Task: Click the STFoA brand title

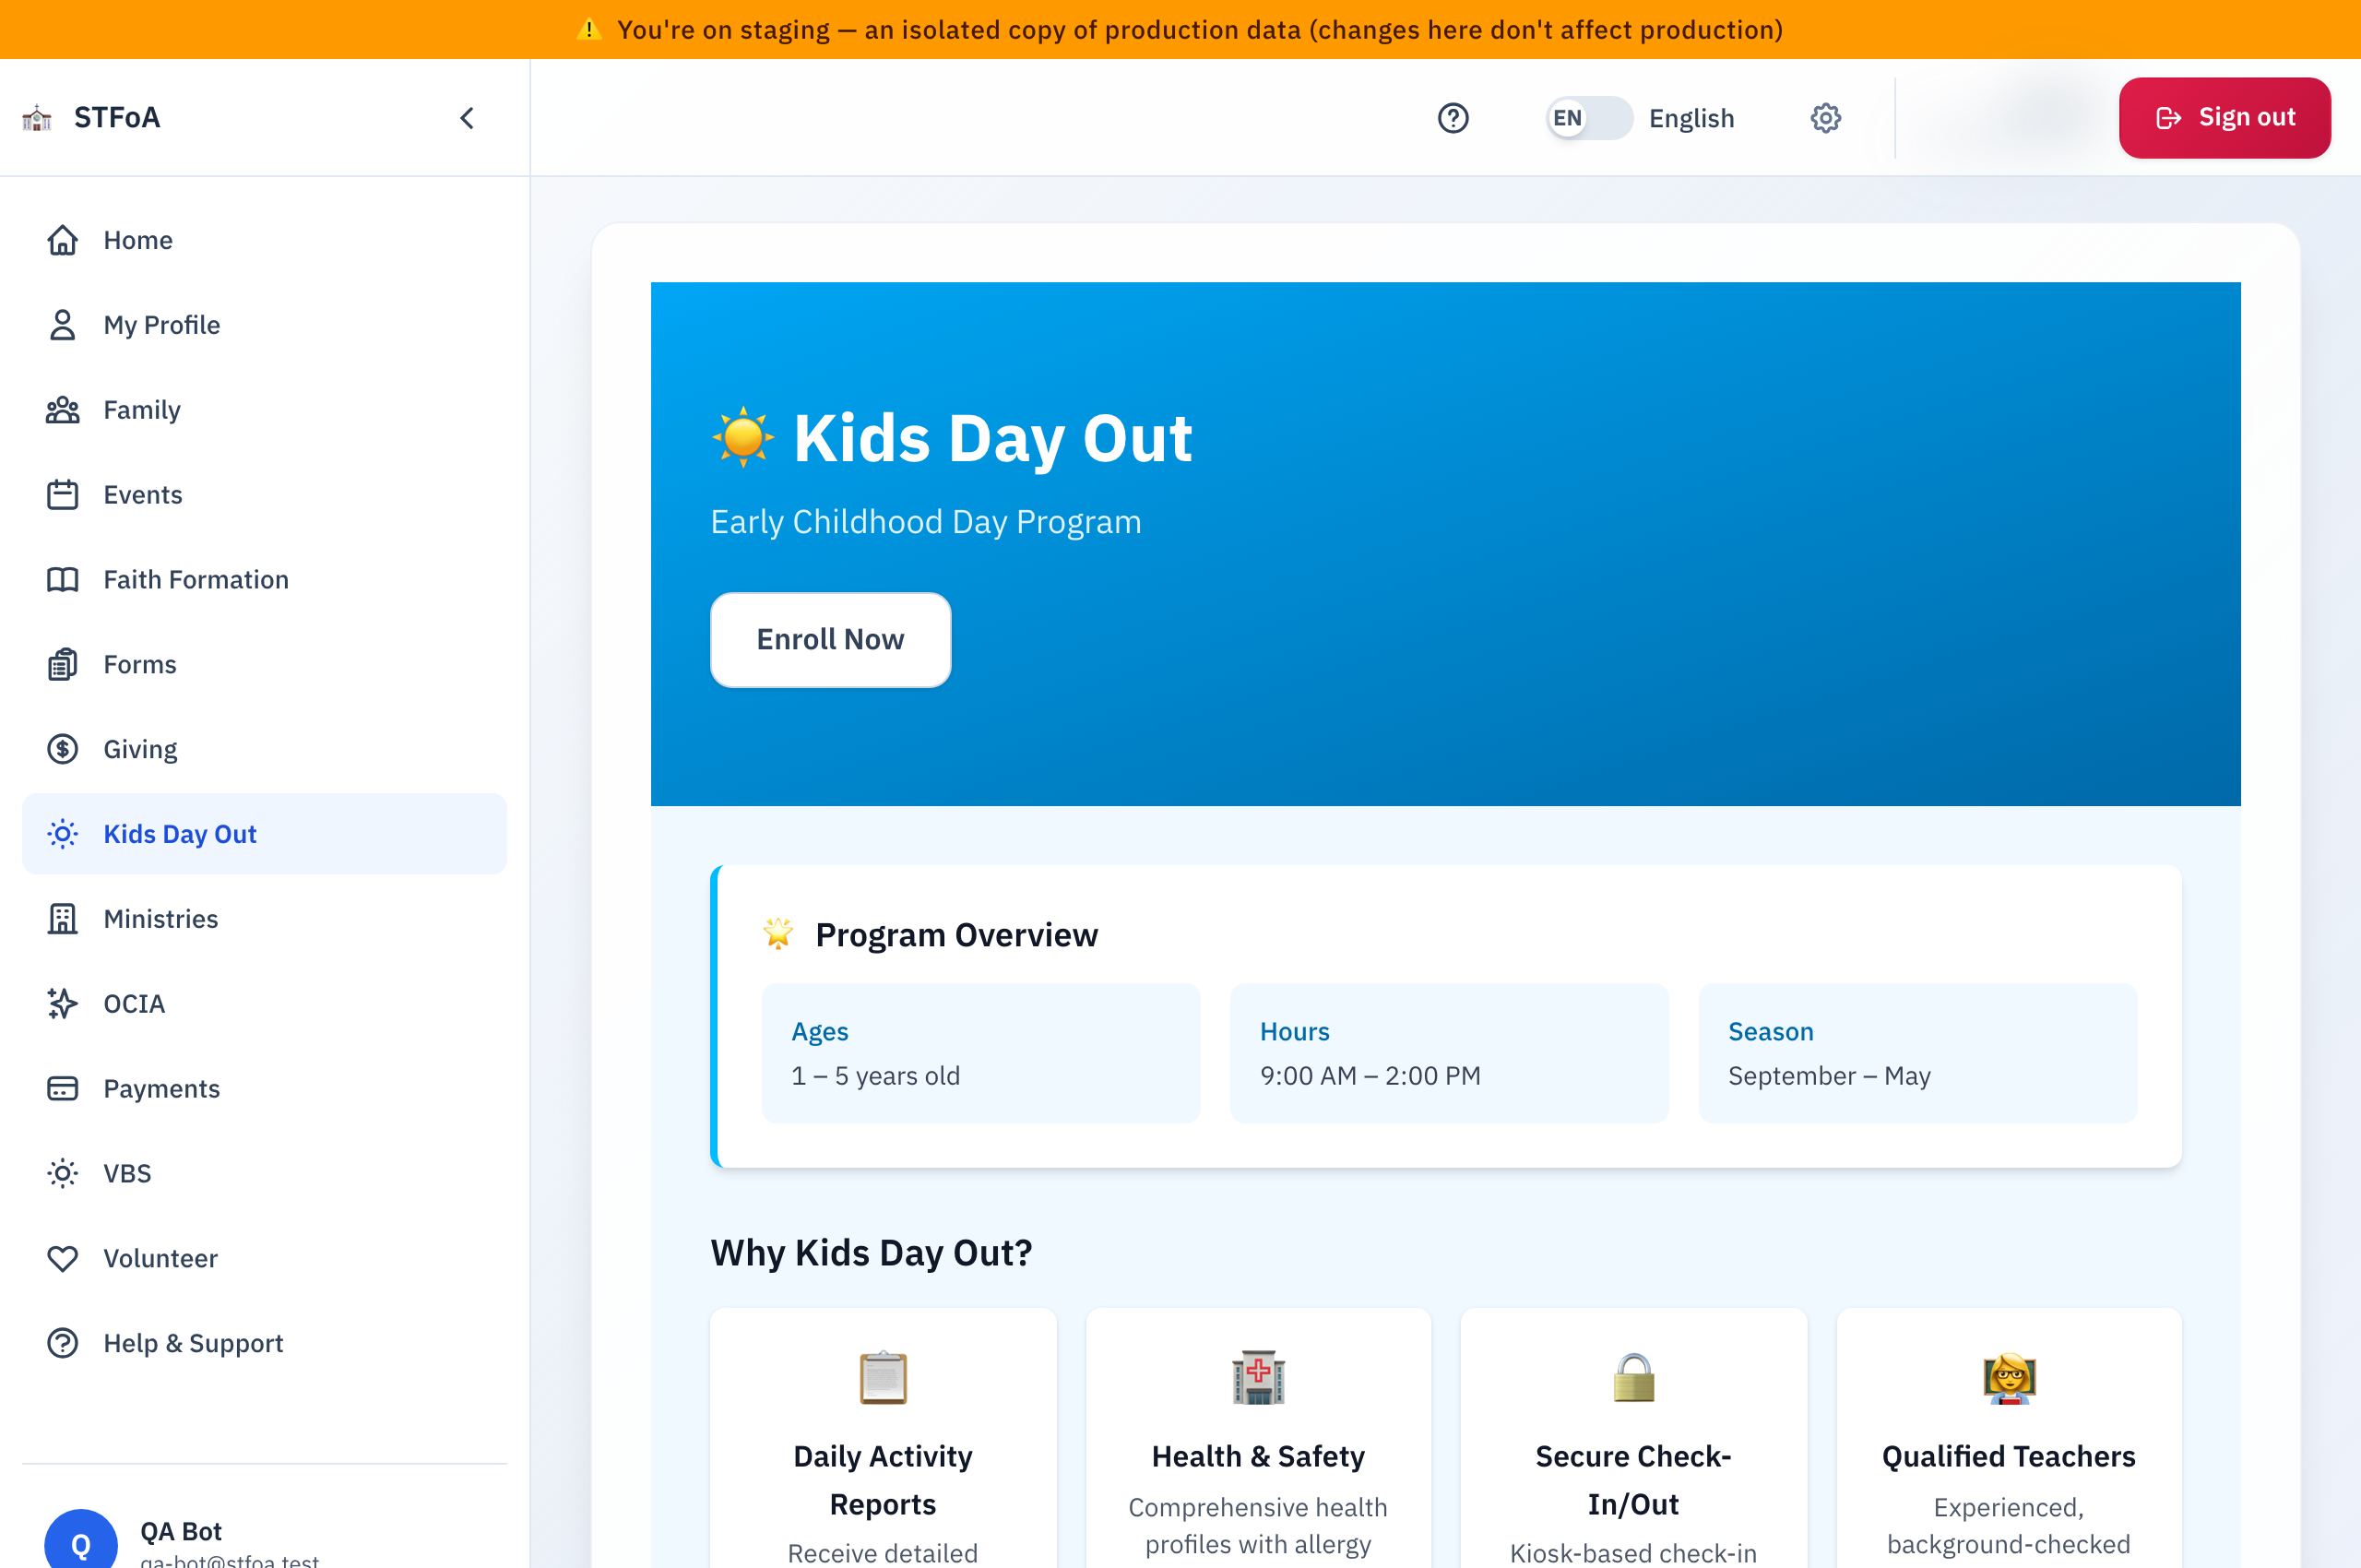Action: (117, 118)
